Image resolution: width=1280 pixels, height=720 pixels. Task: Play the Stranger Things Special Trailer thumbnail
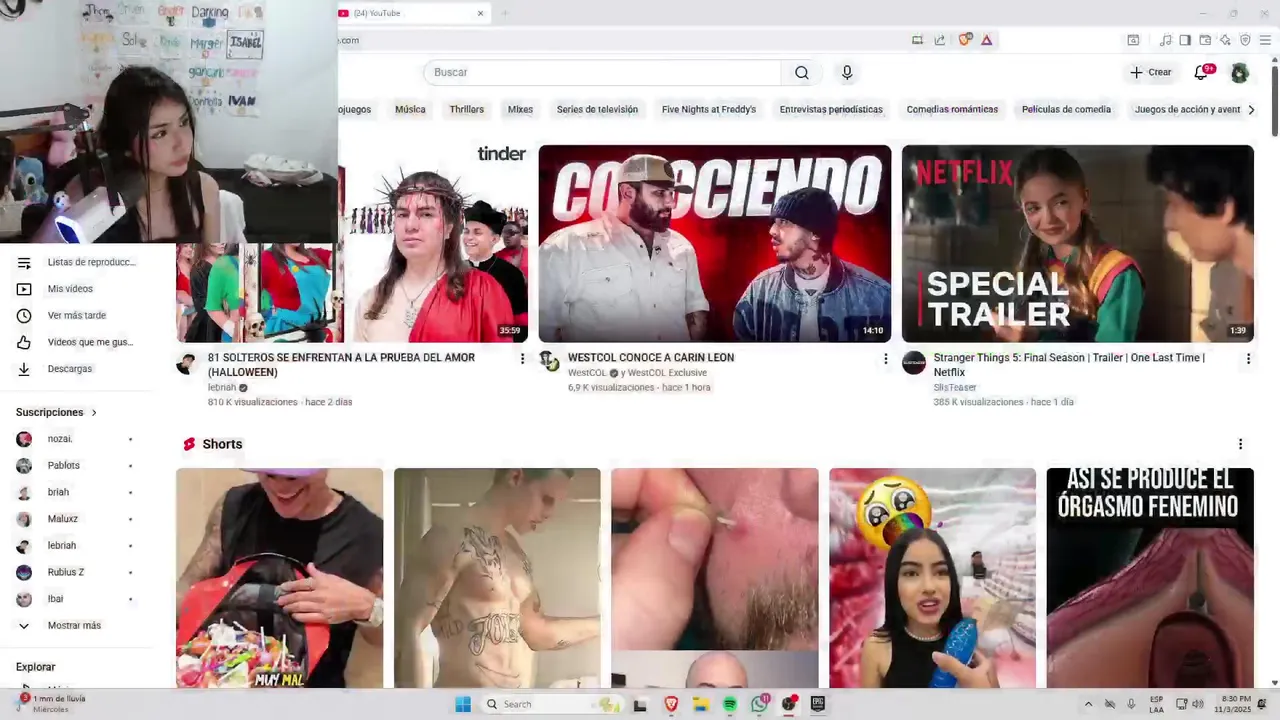pyautogui.click(x=1078, y=243)
